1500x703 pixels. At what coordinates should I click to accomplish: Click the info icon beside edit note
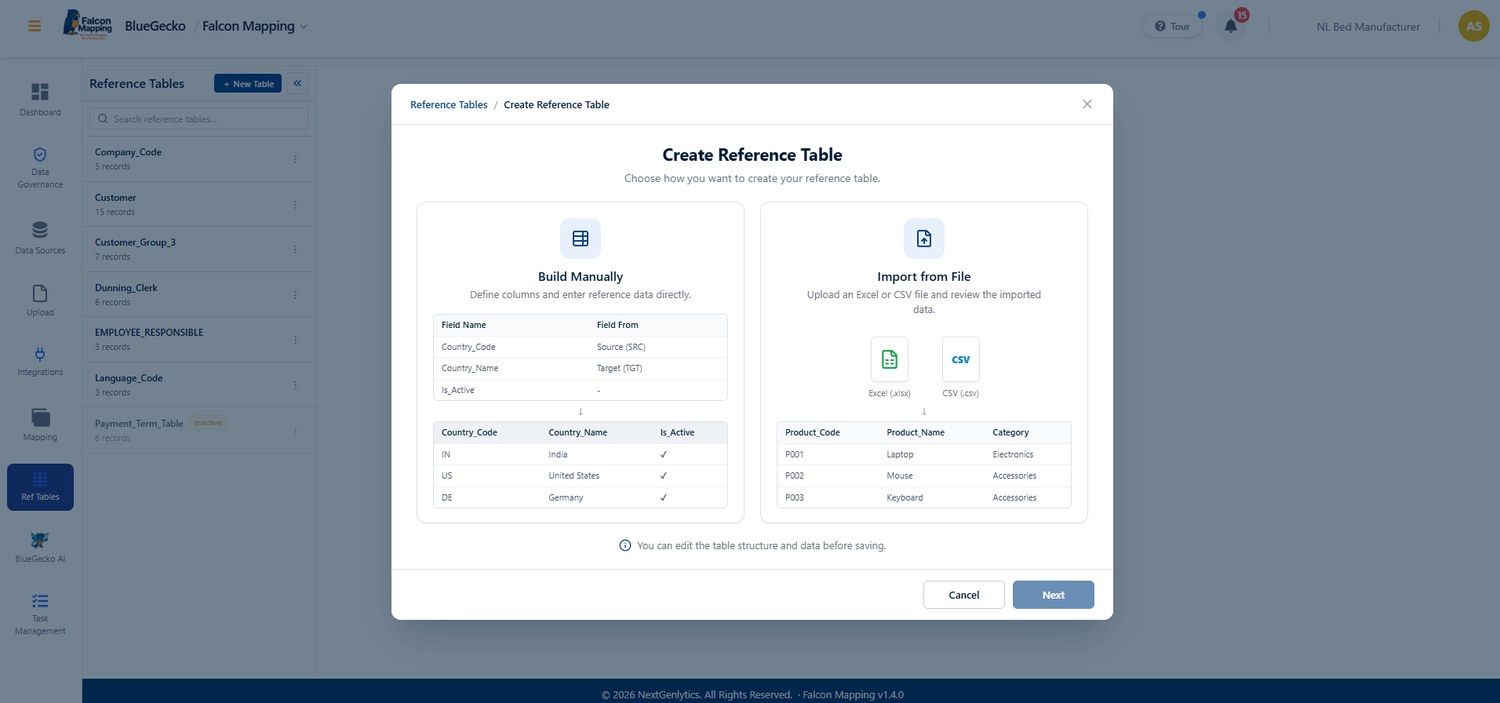(625, 546)
